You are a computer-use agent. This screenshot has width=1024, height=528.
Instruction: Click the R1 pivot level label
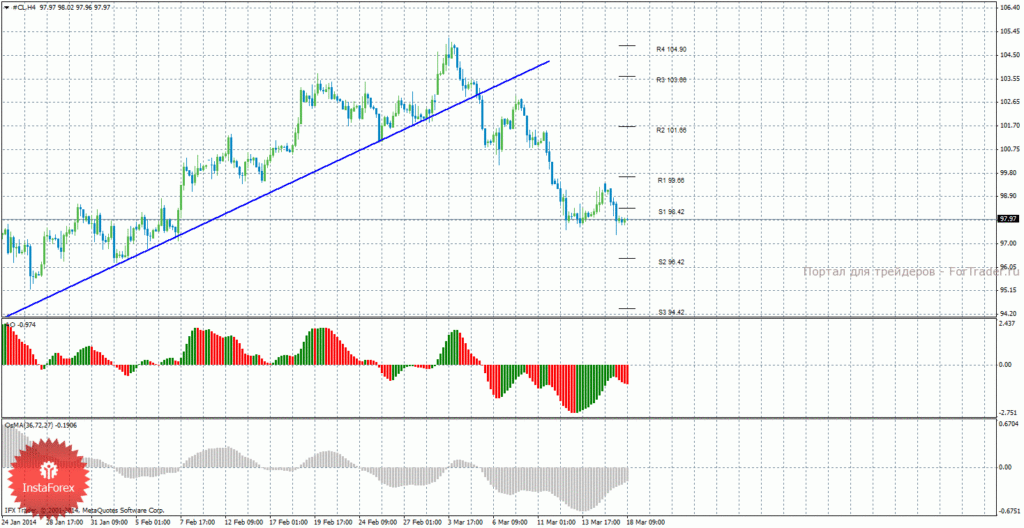(x=671, y=180)
